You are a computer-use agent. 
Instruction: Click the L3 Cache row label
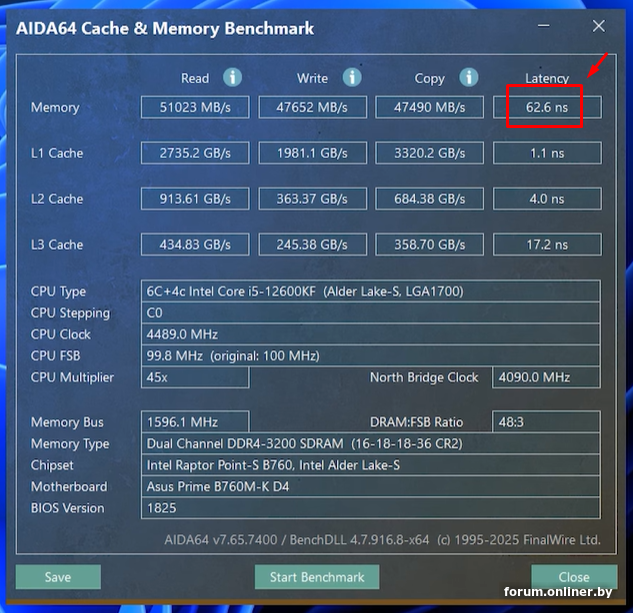click(x=57, y=244)
